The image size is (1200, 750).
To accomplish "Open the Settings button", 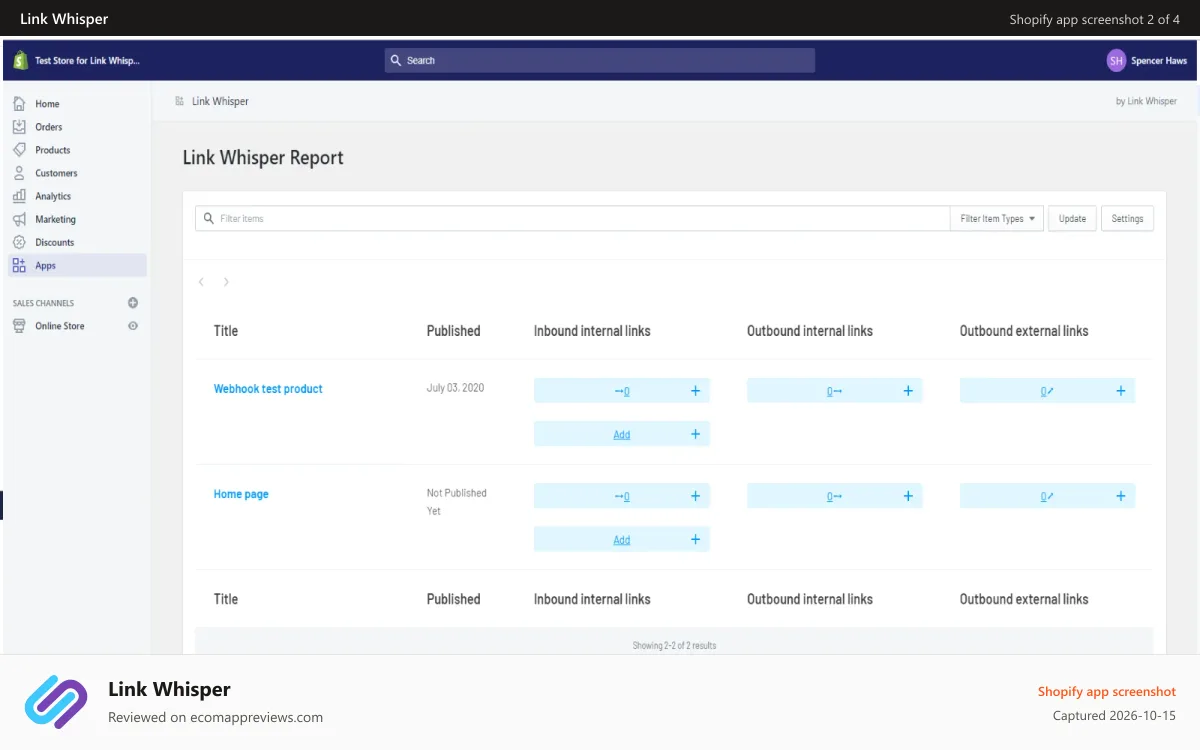I will (x=1127, y=218).
